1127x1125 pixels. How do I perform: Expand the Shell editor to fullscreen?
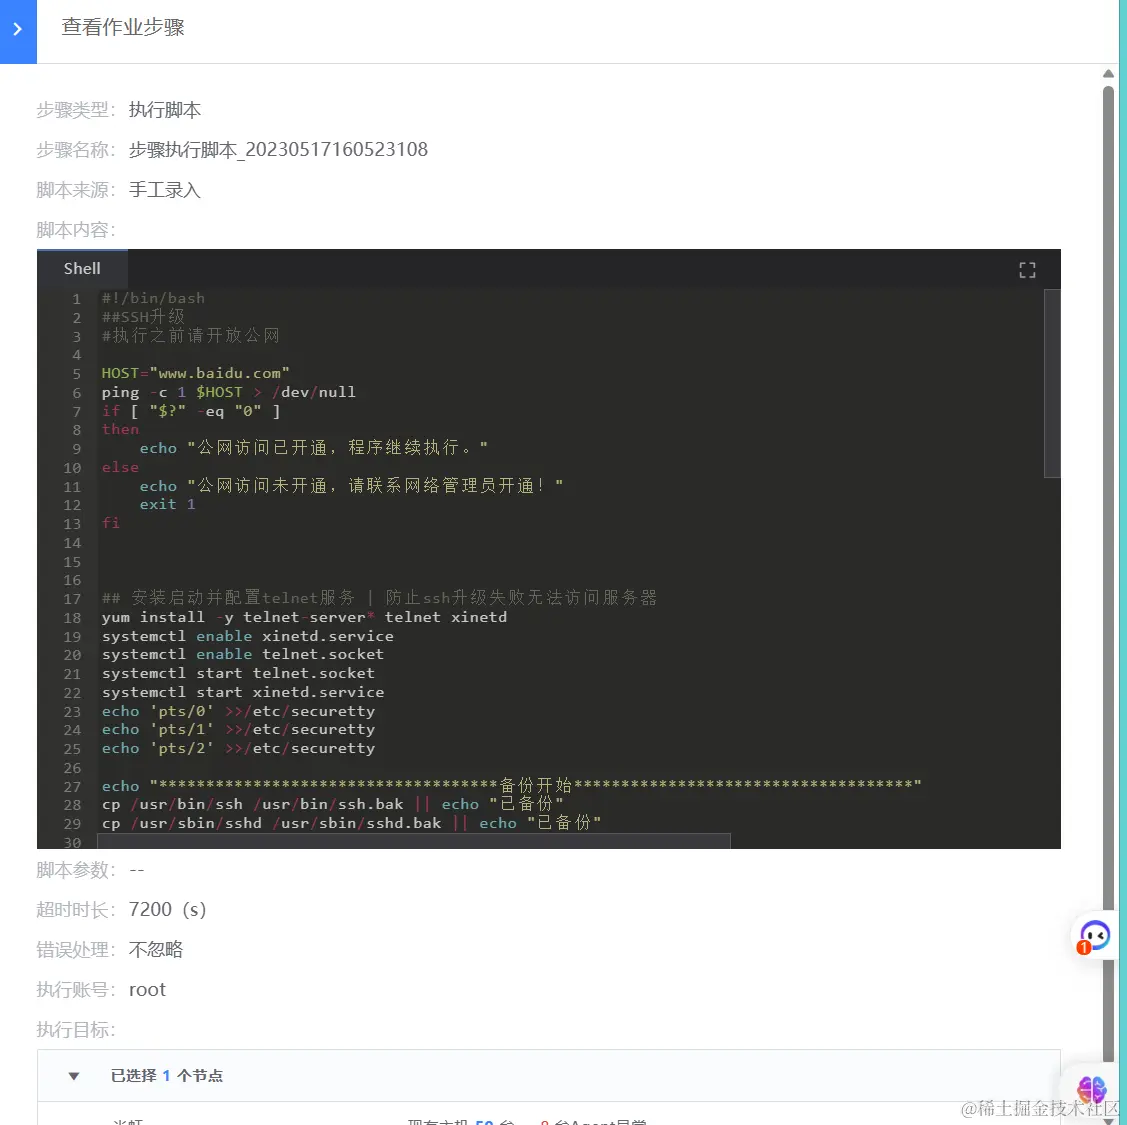pos(1027,270)
